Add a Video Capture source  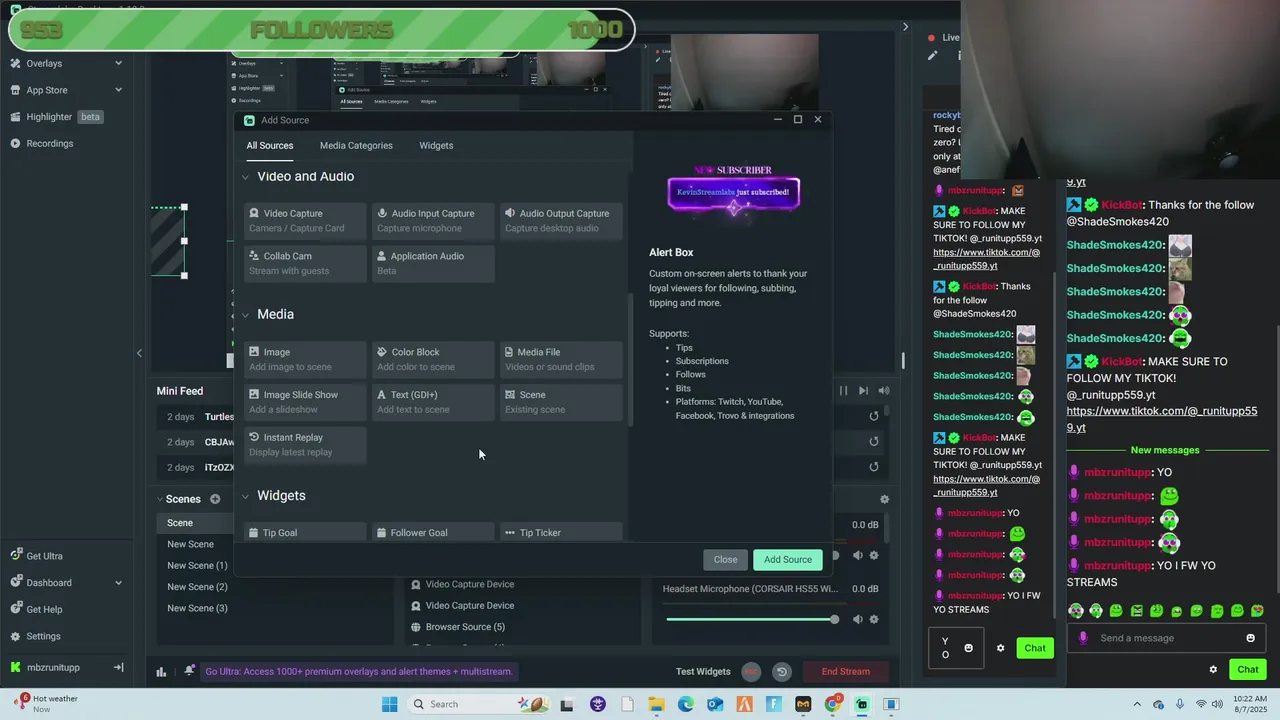[x=305, y=220]
